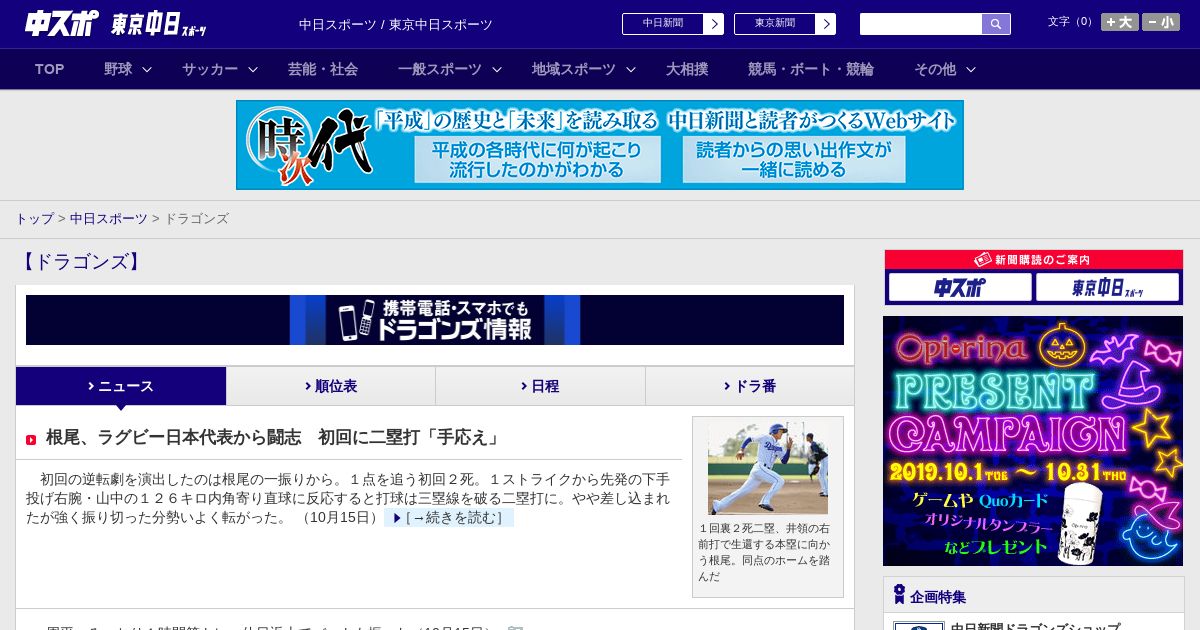
Task: Click the site search input field
Action: [x=921, y=24]
